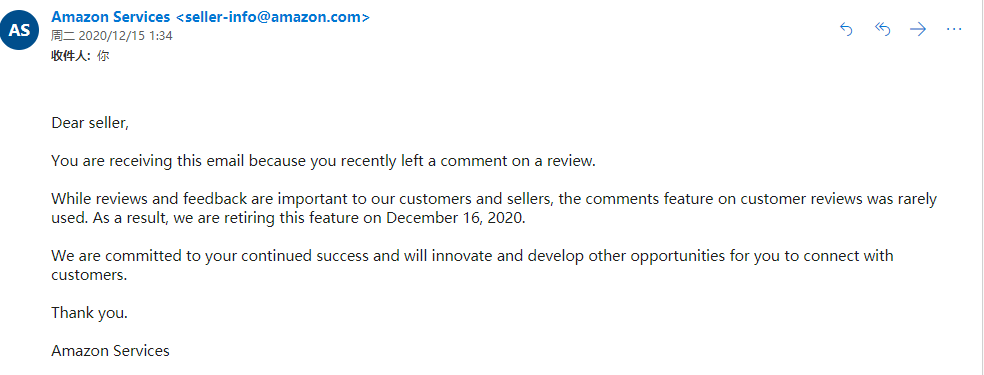Image resolution: width=984 pixels, height=375 pixels.
Task: Forward this email using the right arrow
Action: point(918,29)
